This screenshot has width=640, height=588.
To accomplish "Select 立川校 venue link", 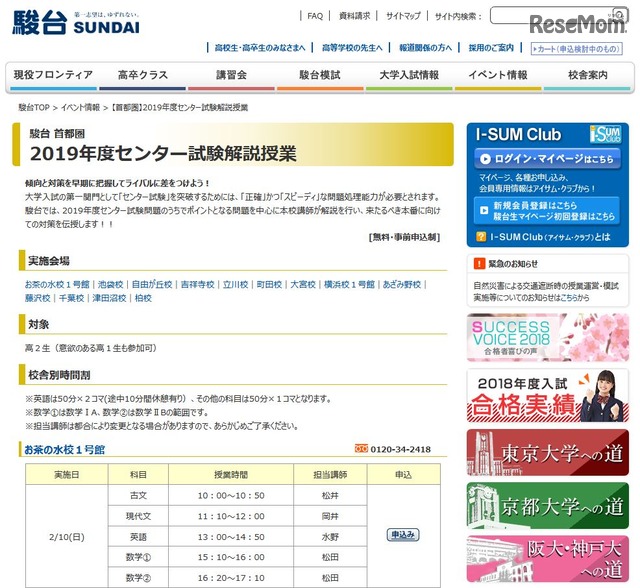I will [236, 284].
